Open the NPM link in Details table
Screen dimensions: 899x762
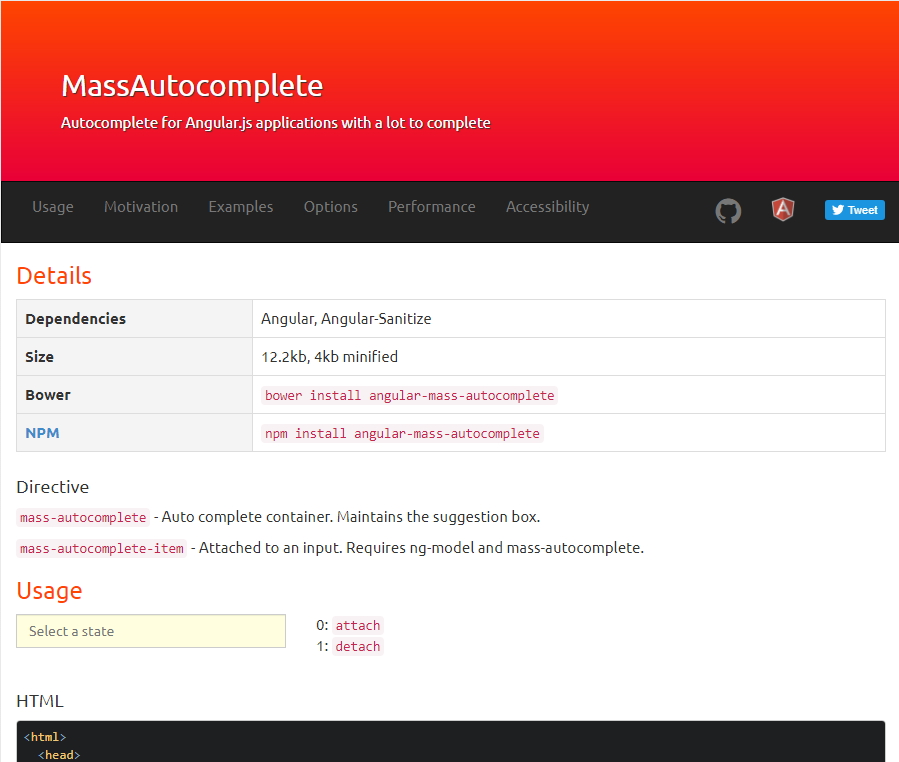pyautogui.click(x=42, y=433)
